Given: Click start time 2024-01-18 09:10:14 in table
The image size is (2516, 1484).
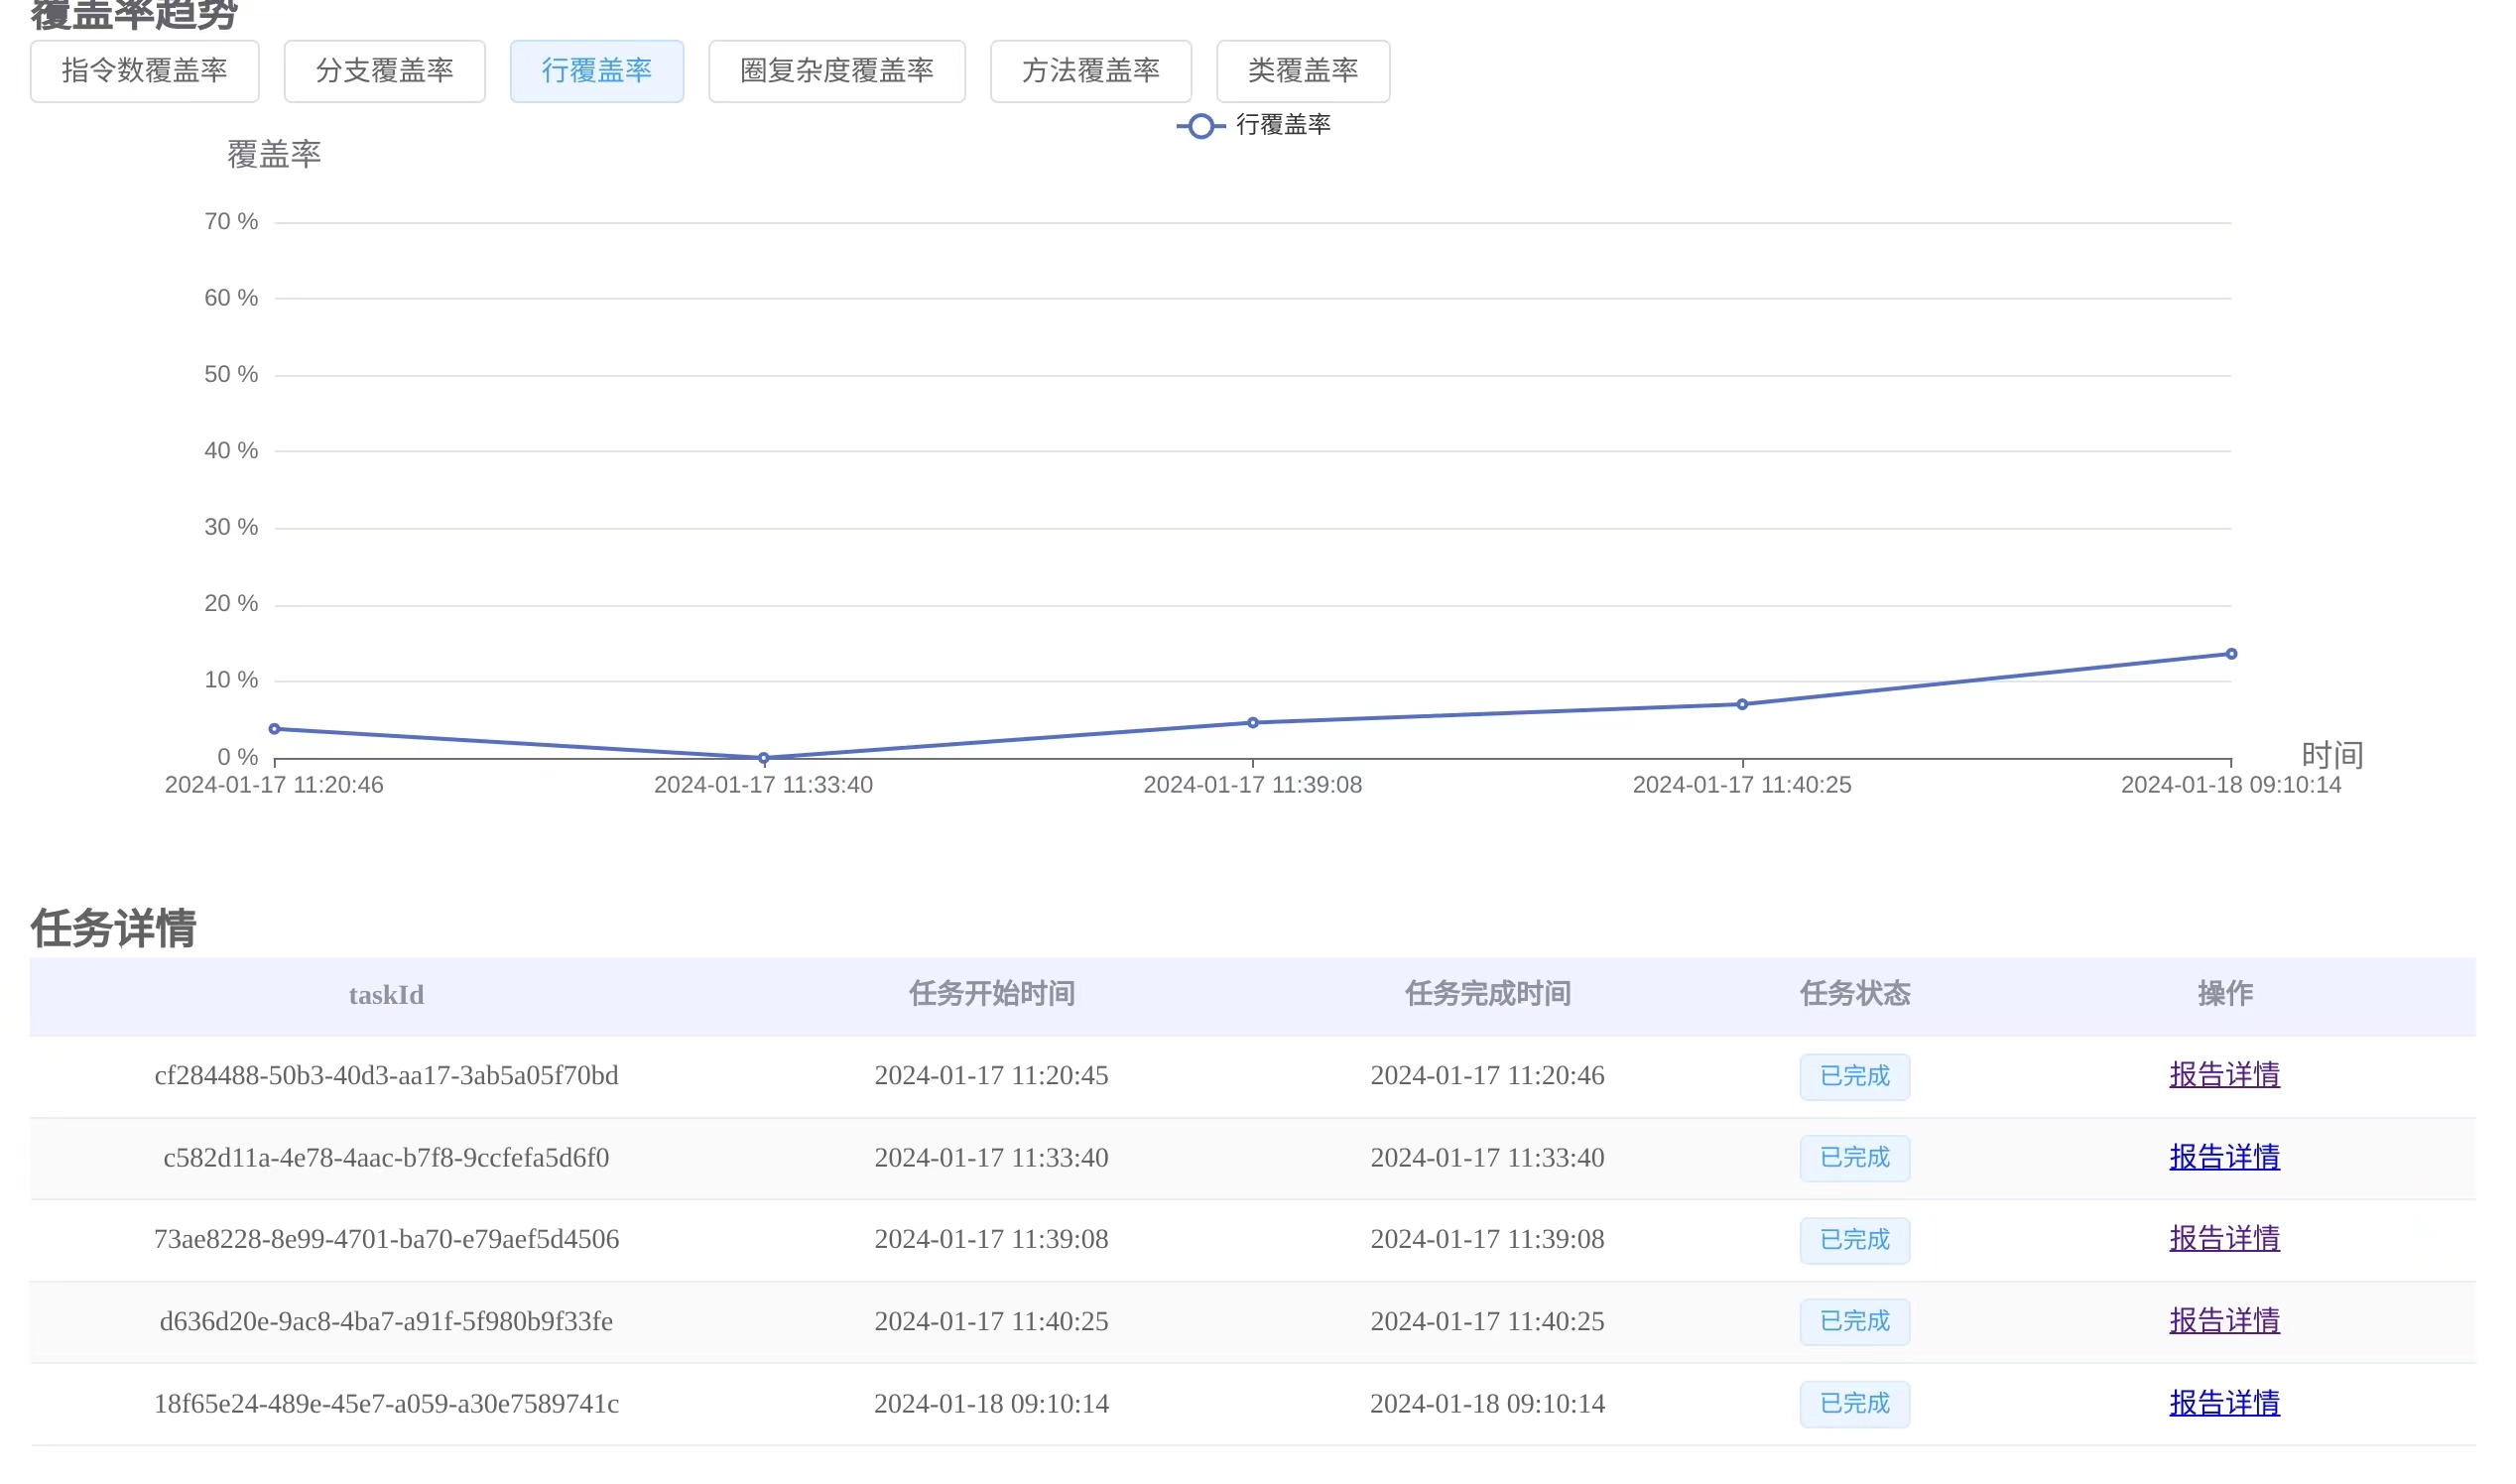Looking at the screenshot, I should 992,1404.
